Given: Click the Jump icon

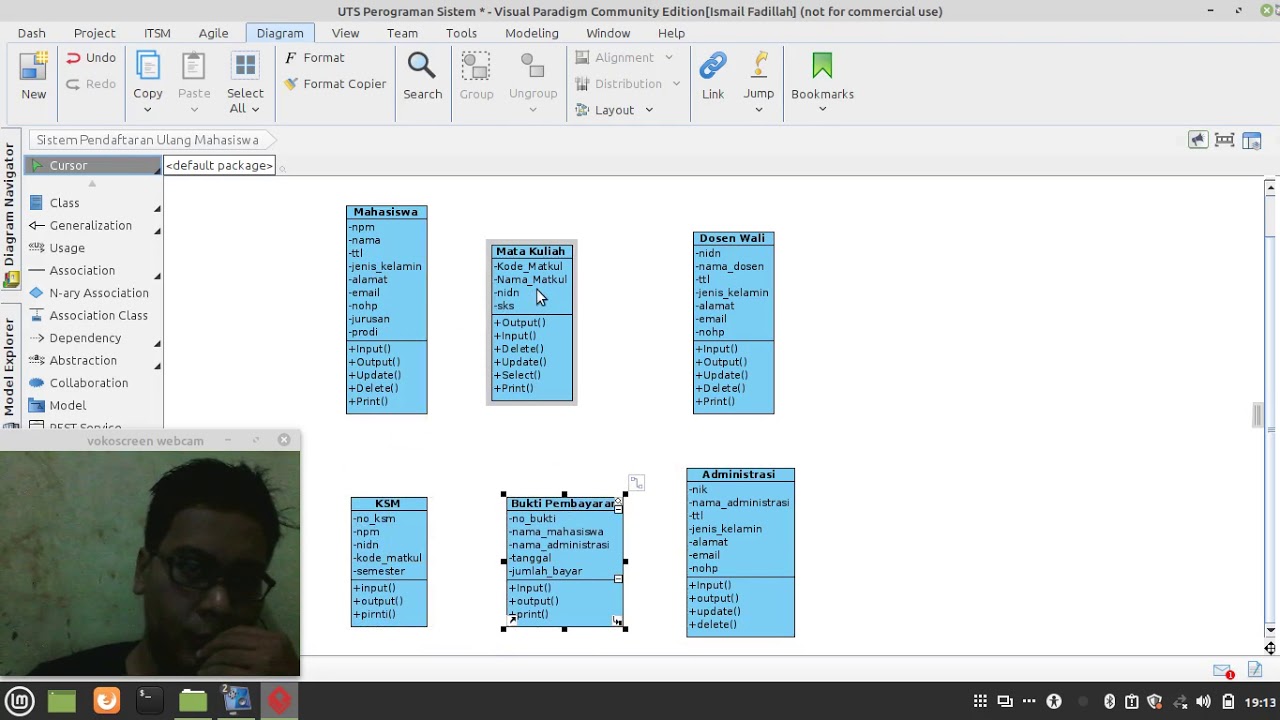Looking at the screenshot, I should point(759,66).
